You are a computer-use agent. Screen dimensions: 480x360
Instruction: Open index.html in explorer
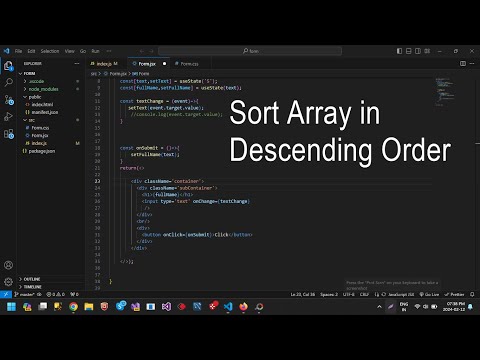[x=42, y=104]
